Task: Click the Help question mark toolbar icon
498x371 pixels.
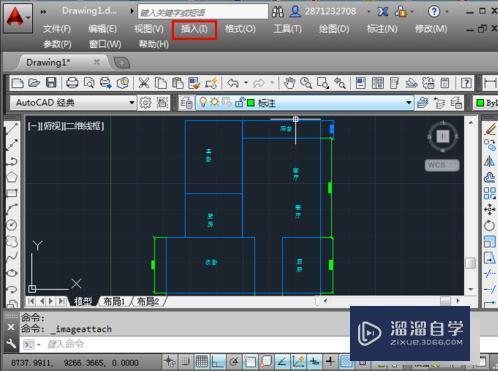Action: [x=466, y=83]
